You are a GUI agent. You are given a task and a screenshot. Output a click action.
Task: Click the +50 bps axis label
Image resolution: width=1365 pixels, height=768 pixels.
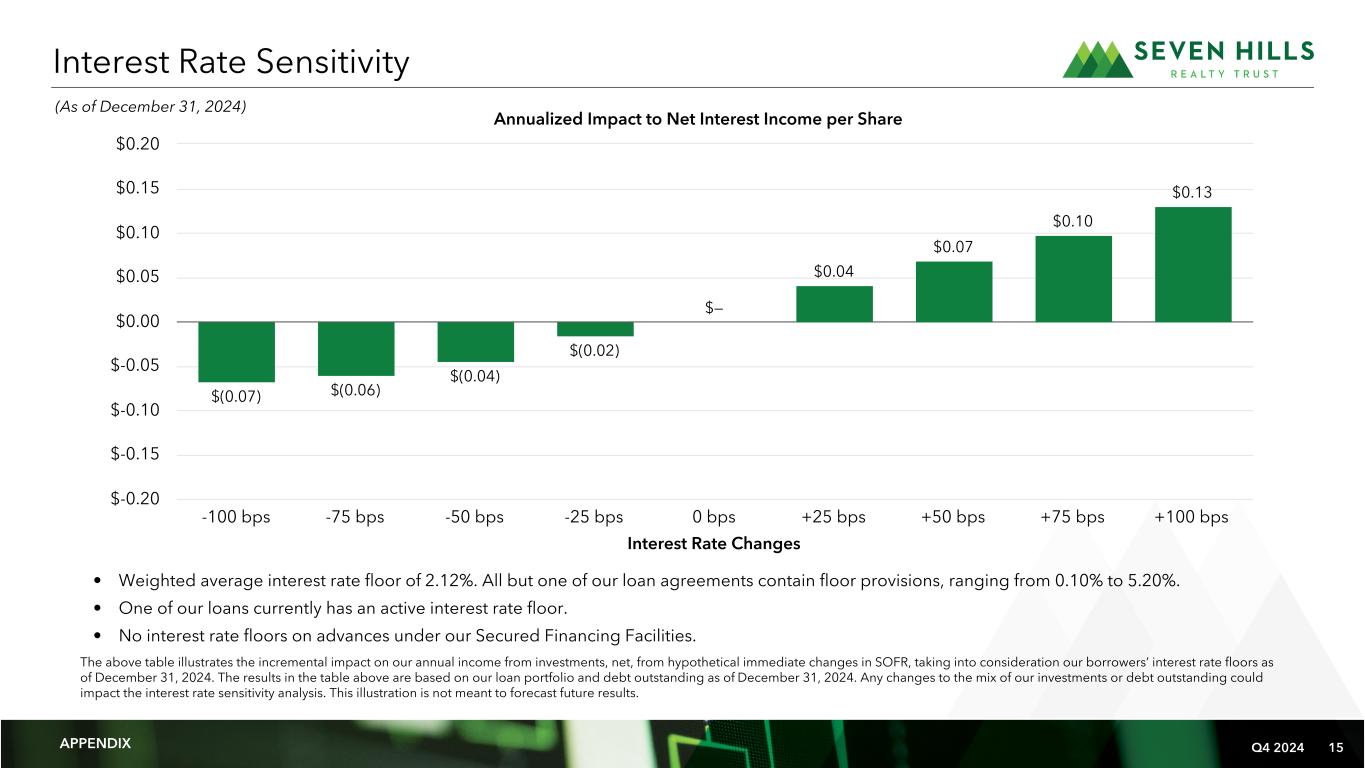[x=953, y=517]
